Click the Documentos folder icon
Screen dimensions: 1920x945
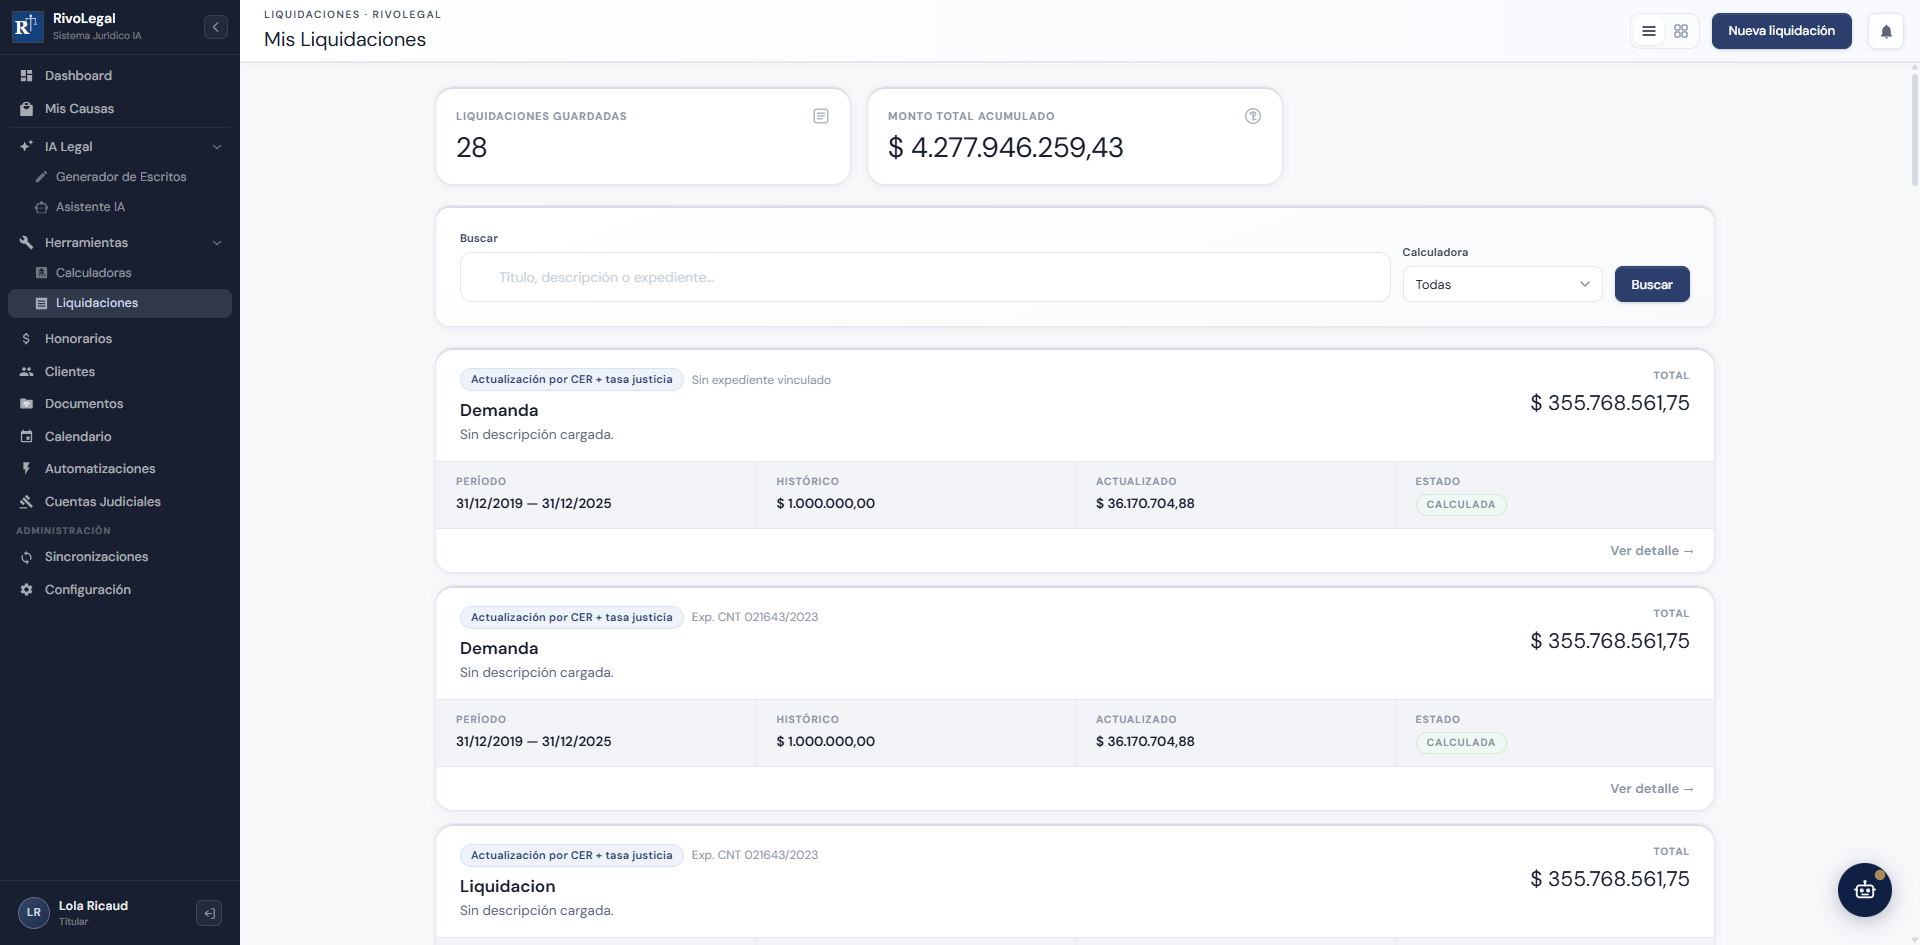[x=27, y=404]
